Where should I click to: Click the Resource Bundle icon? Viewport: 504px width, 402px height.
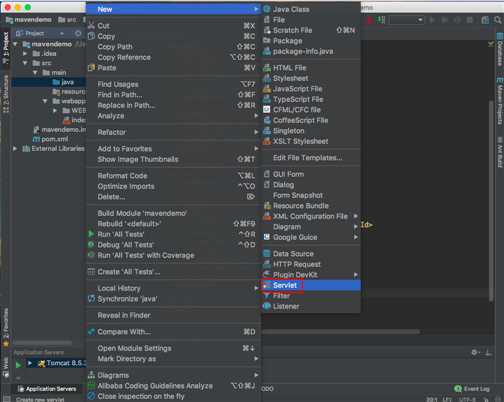[x=267, y=206]
